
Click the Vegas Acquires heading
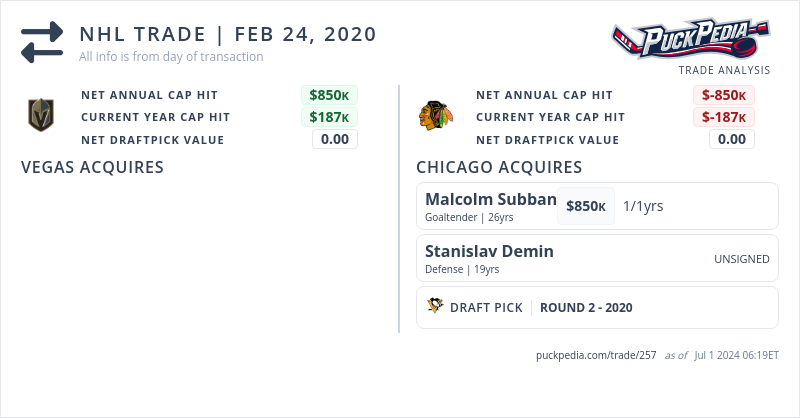pyautogui.click(x=92, y=167)
